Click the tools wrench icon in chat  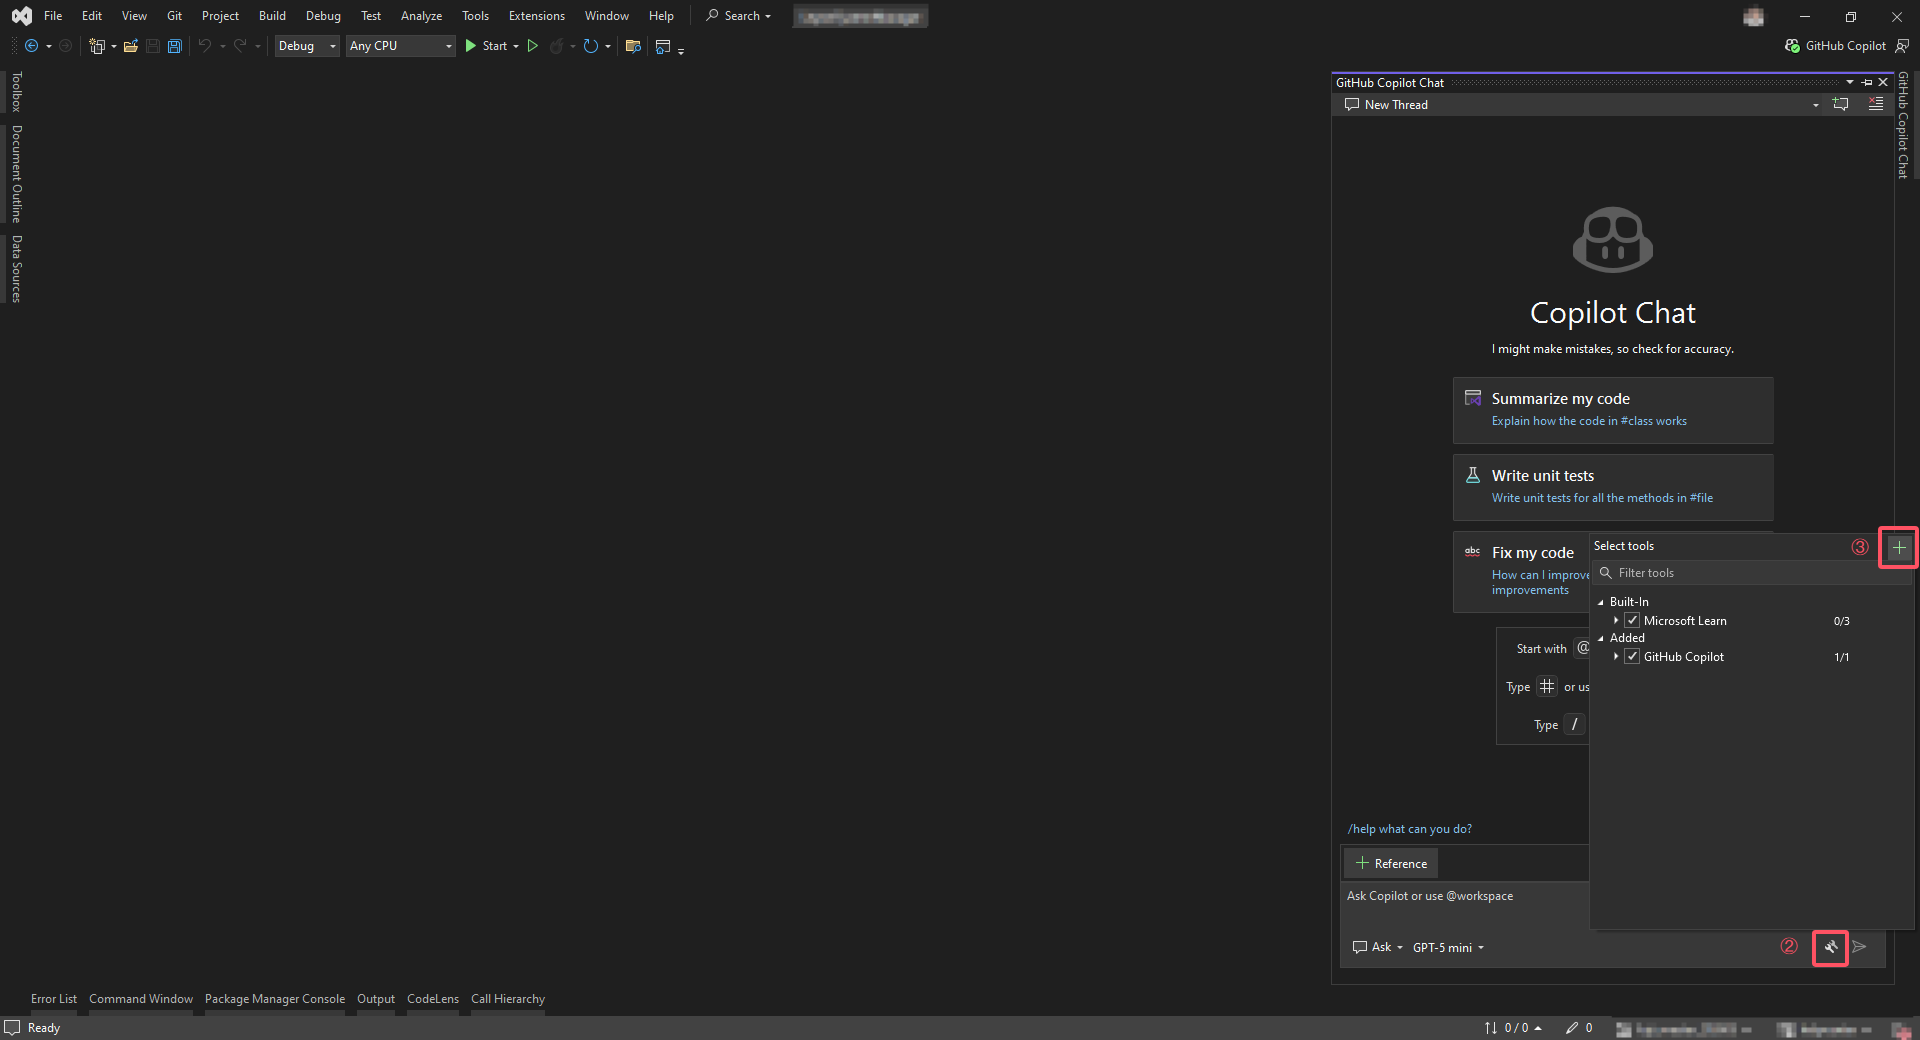[x=1831, y=947]
